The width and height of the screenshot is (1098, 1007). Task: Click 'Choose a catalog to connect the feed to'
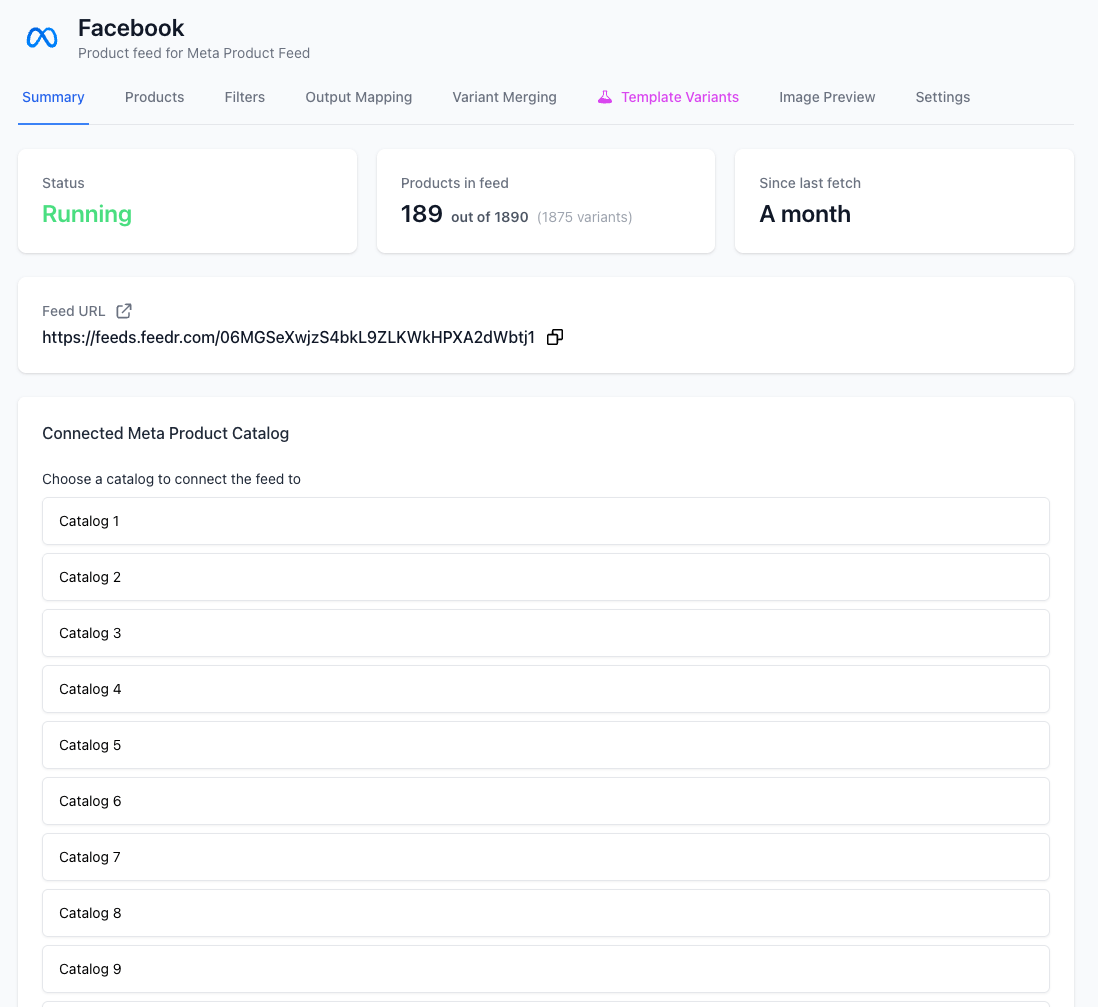[x=172, y=479]
